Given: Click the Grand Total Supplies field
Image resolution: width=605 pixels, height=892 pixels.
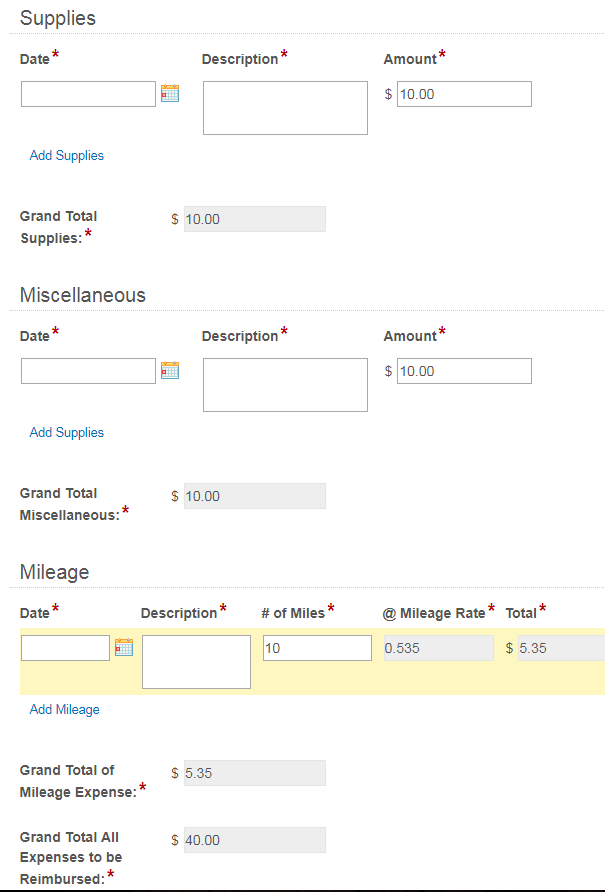Looking at the screenshot, I should coord(255,219).
